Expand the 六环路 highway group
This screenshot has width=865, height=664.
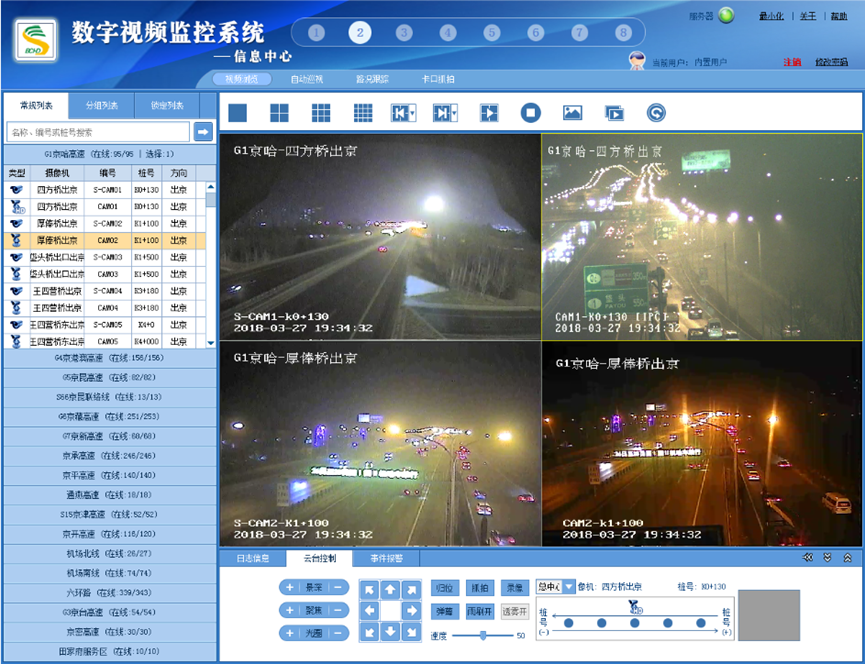tap(108, 592)
